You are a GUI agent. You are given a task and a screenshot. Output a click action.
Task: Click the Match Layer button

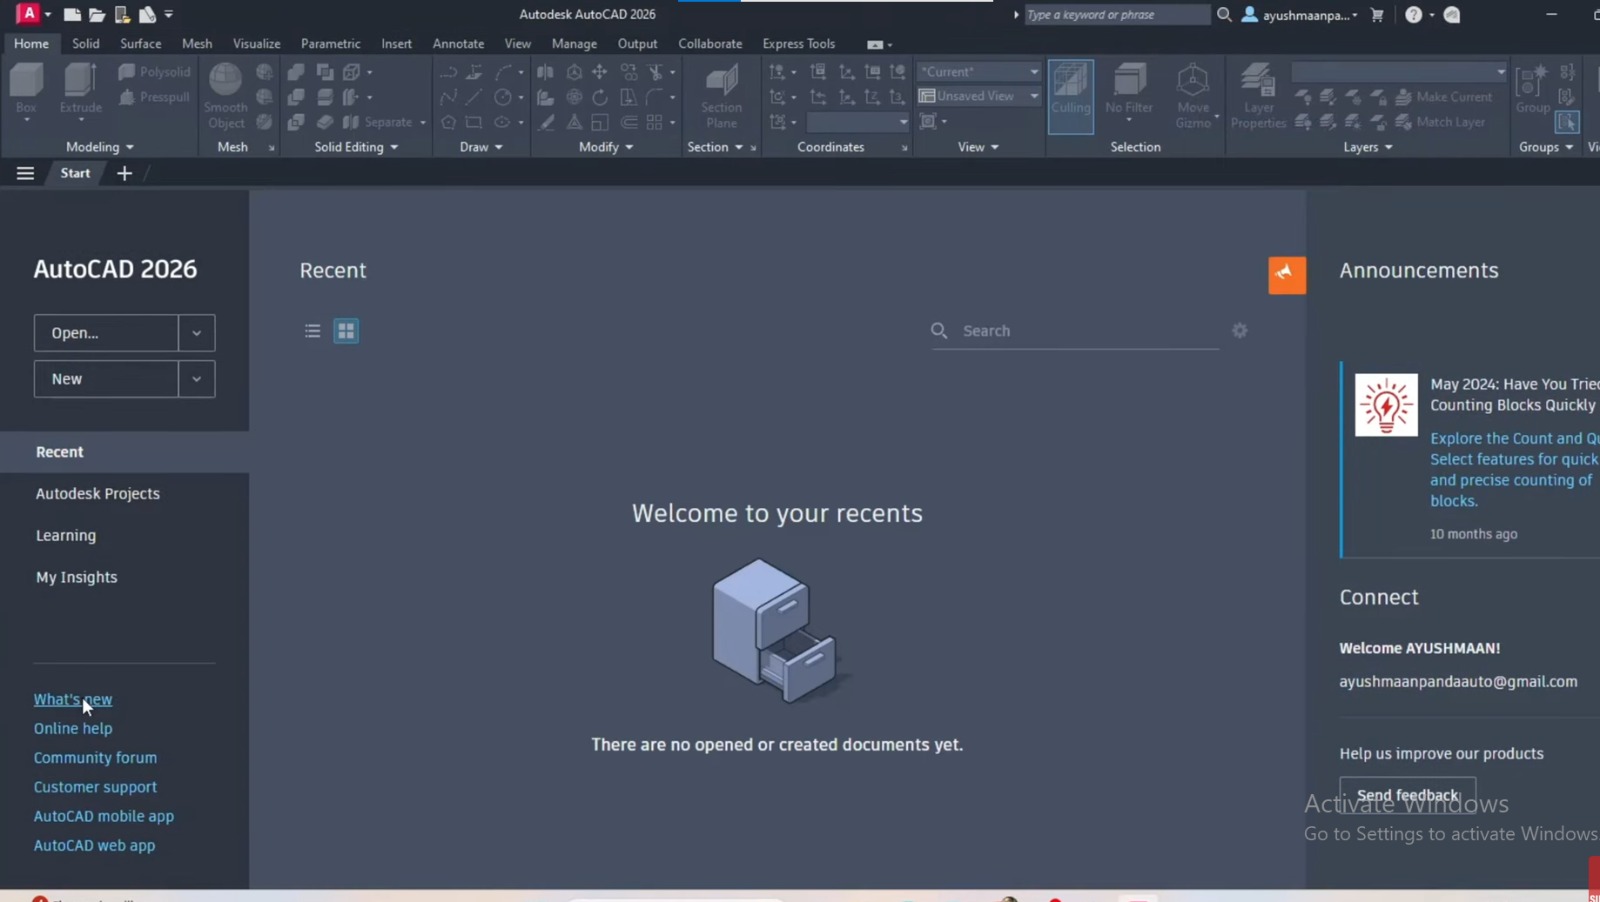tap(1440, 122)
